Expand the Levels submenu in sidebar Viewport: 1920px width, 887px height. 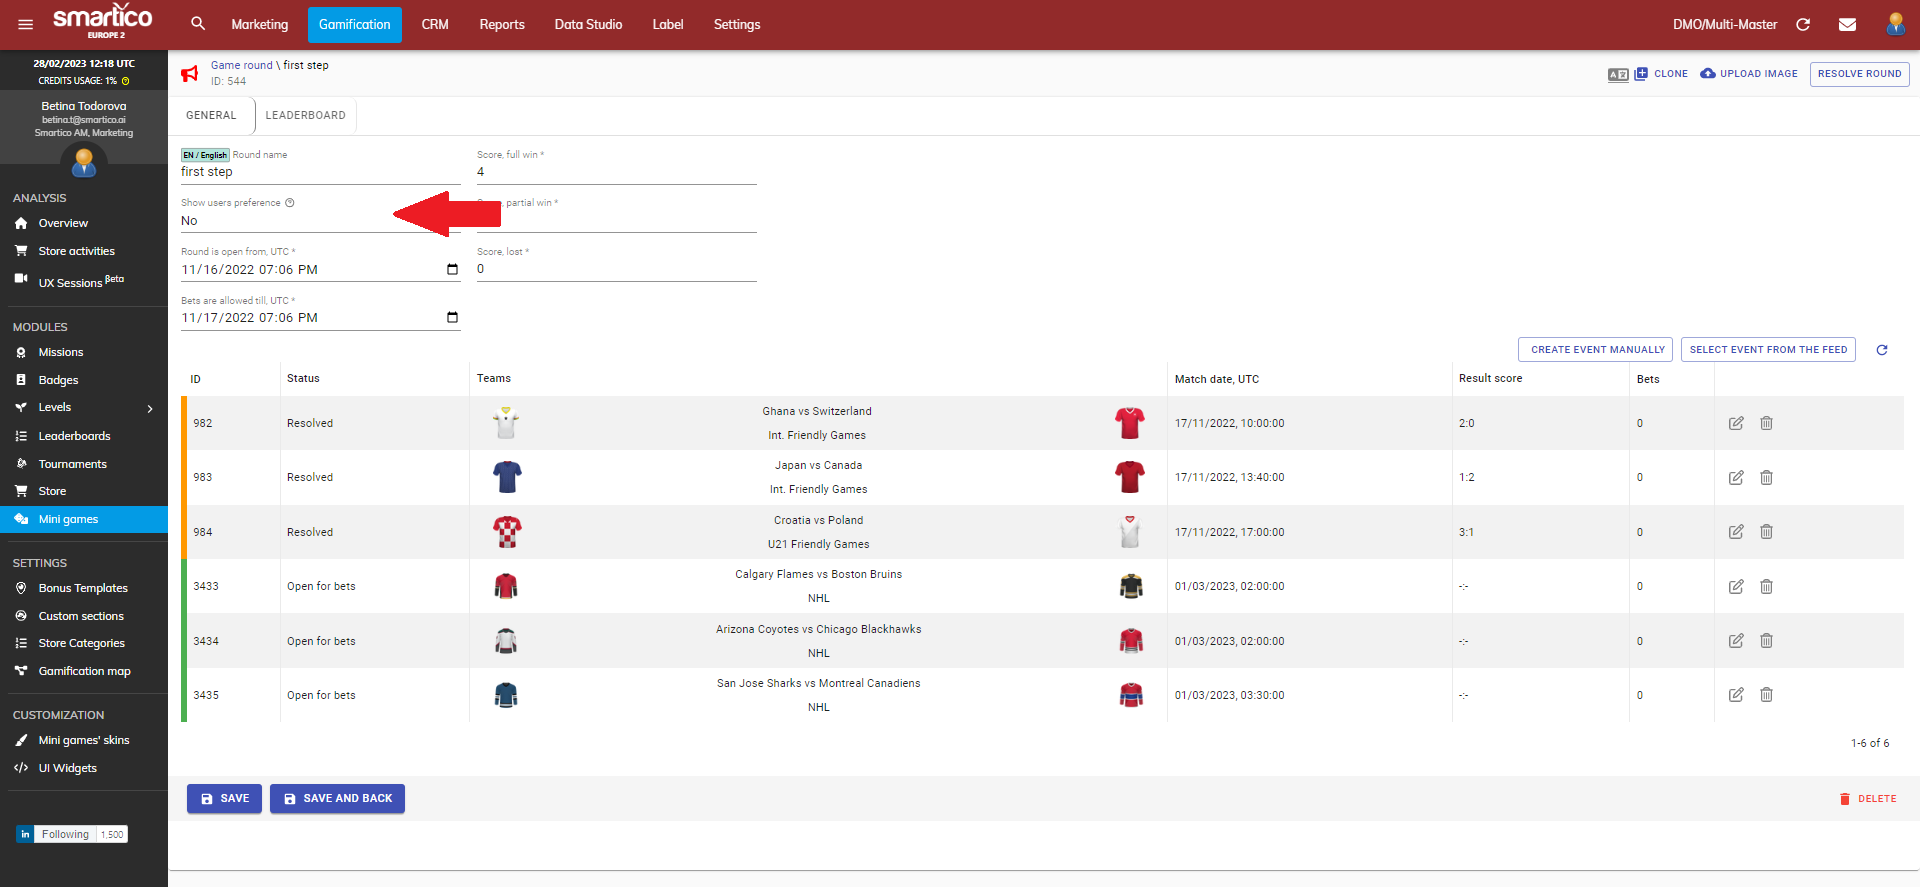point(150,408)
